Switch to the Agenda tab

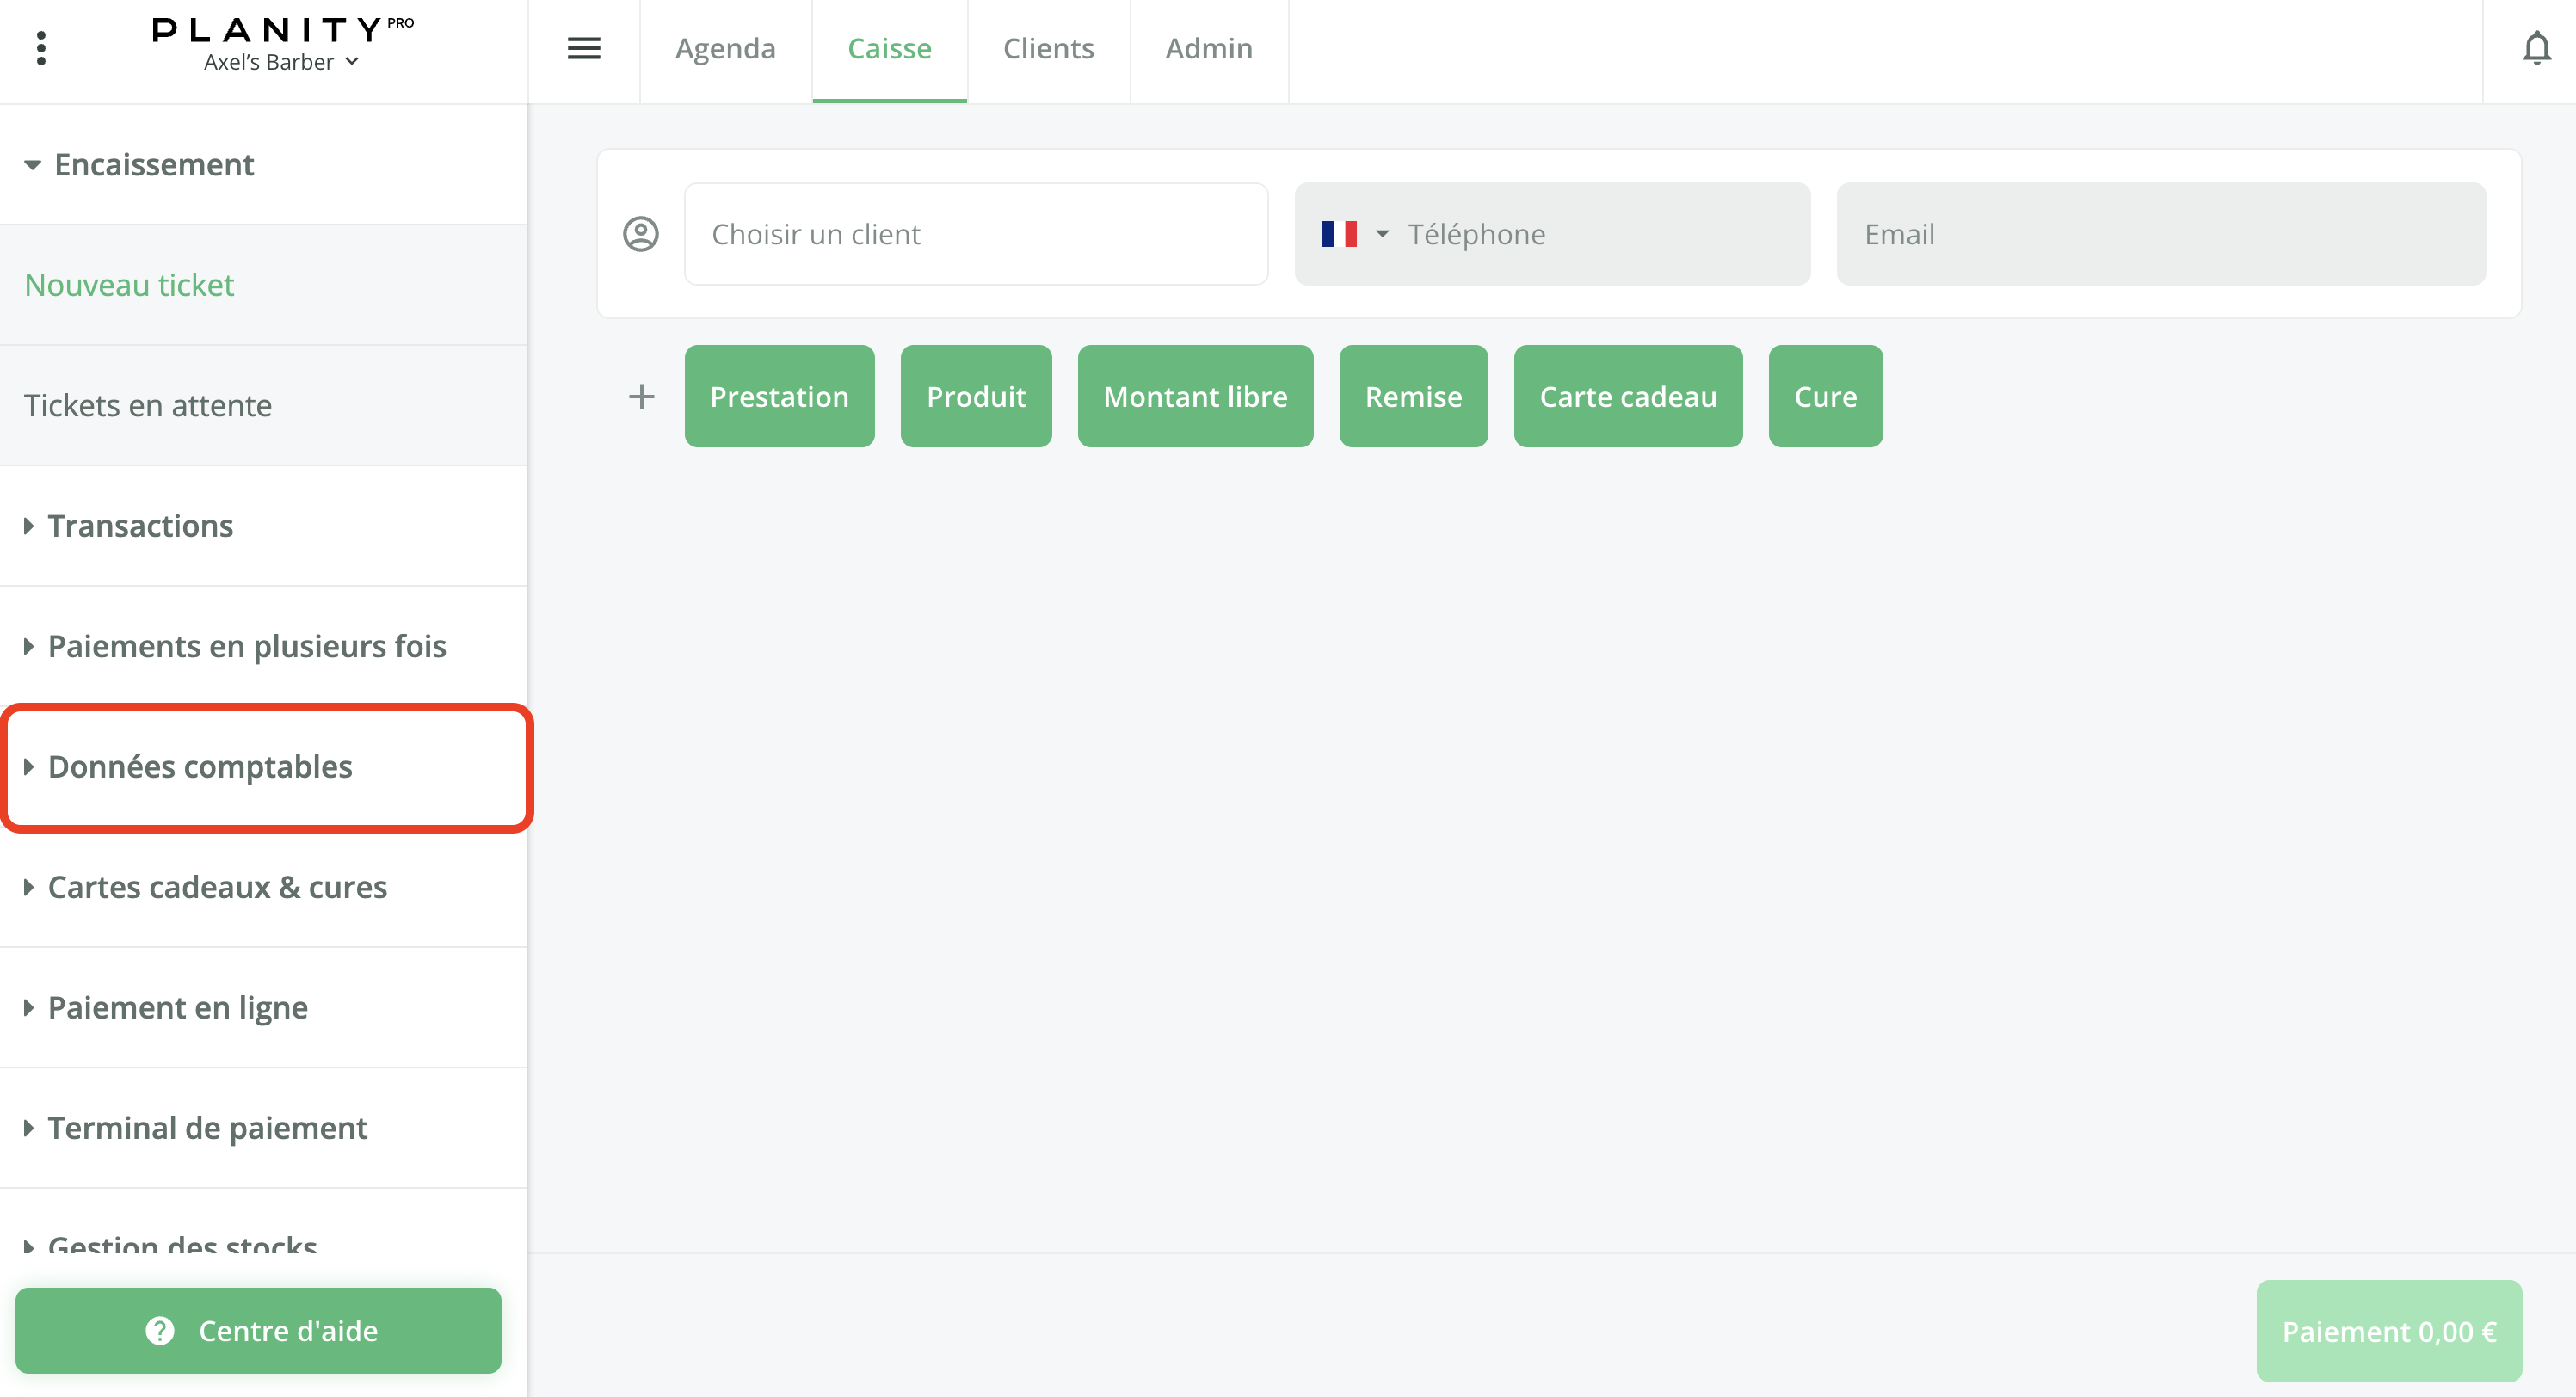click(725, 48)
